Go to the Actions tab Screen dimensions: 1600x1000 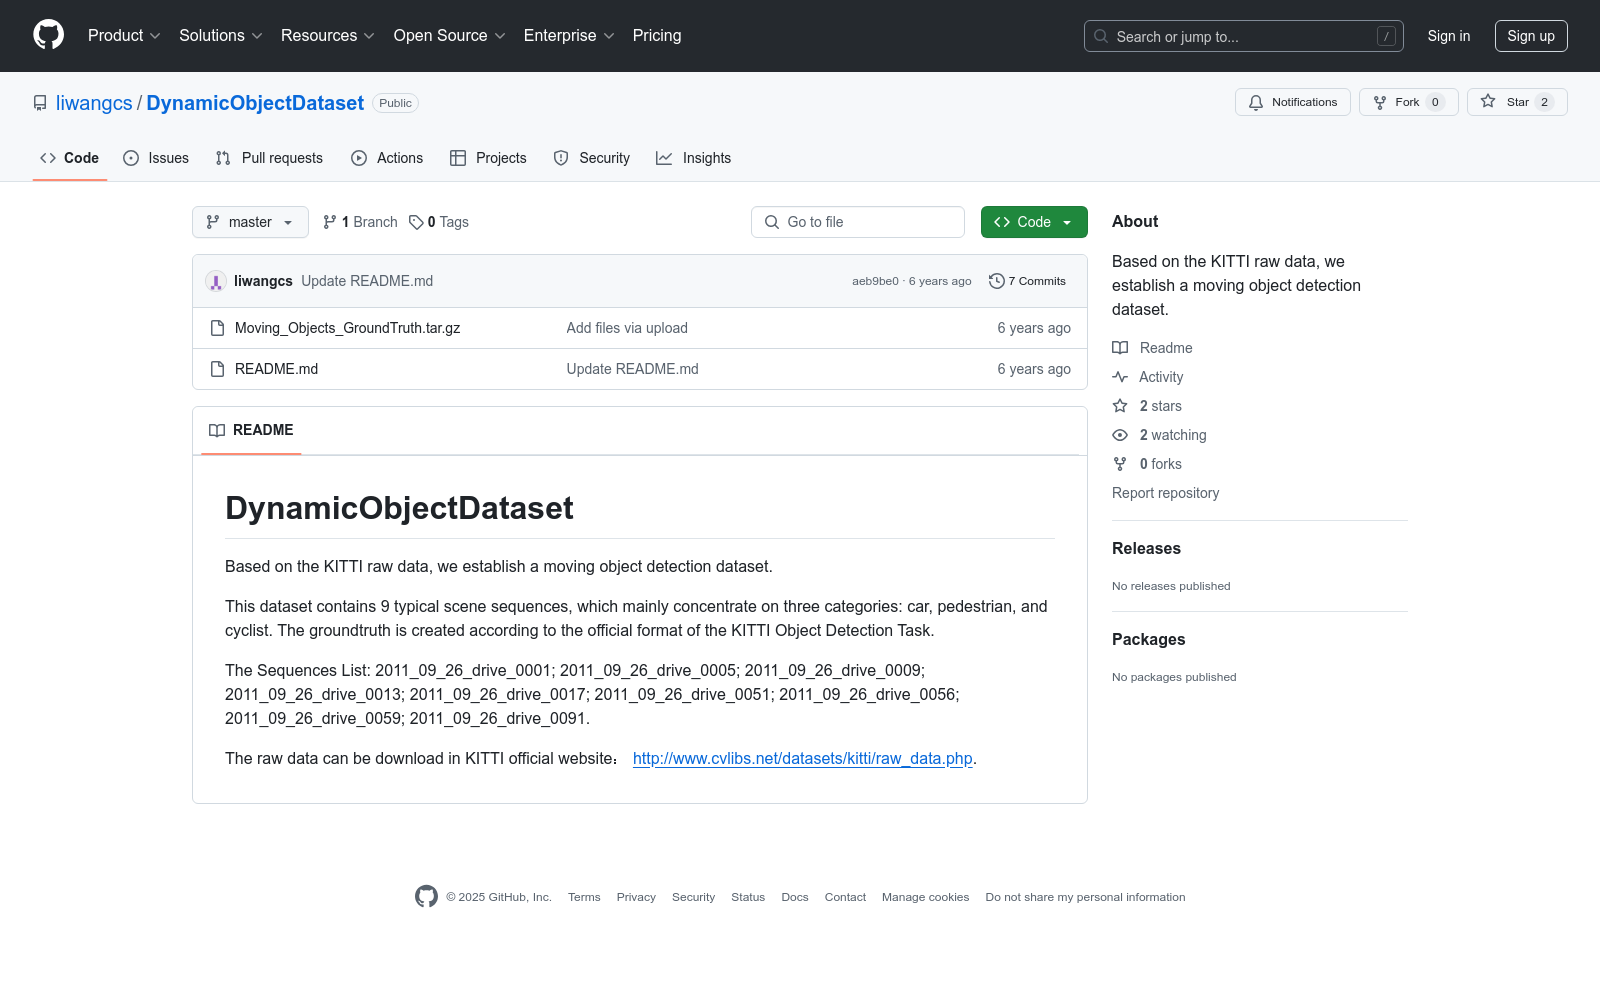387,158
